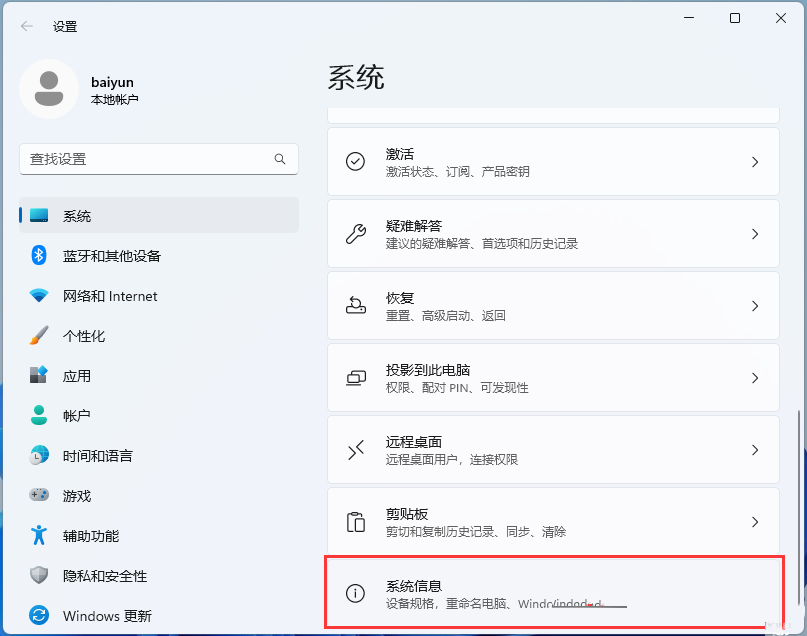The height and width of the screenshot is (636, 807).
Task: Expand the 远程桌面 row chevron
Action: click(757, 449)
